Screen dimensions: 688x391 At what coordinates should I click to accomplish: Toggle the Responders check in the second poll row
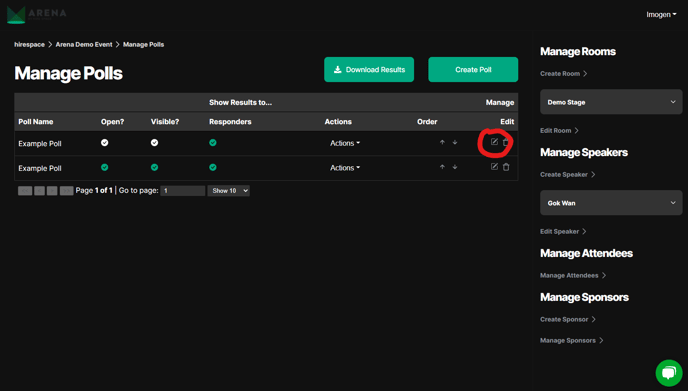pos(213,167)
